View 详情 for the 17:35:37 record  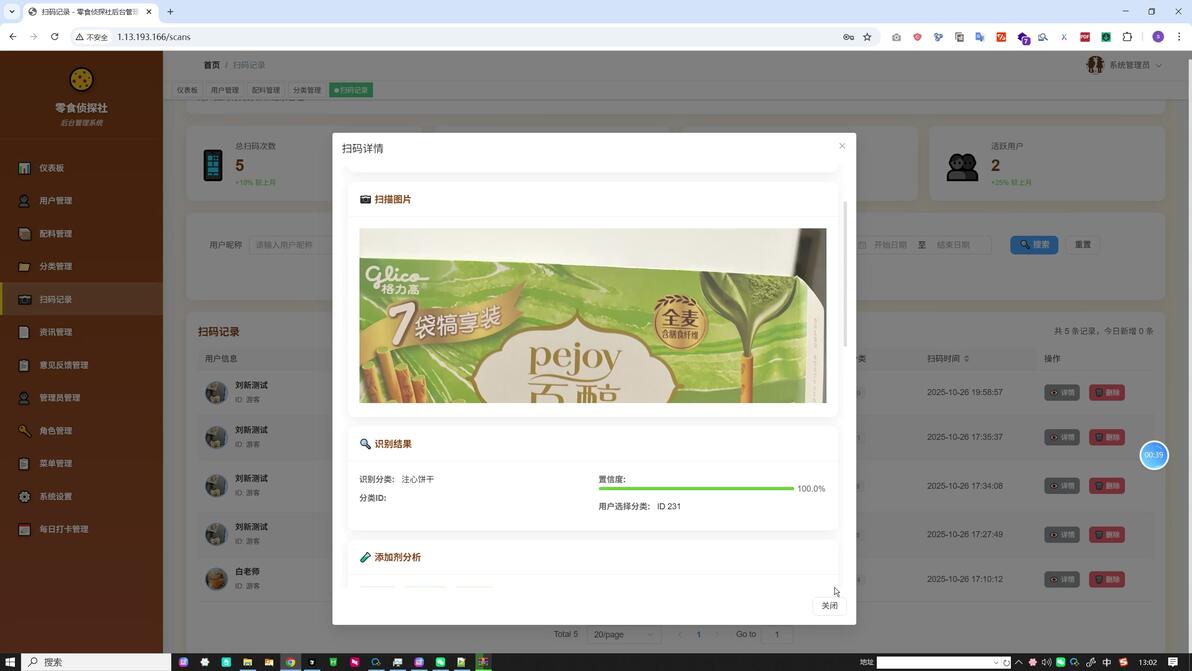click(x=1061, y=437)
